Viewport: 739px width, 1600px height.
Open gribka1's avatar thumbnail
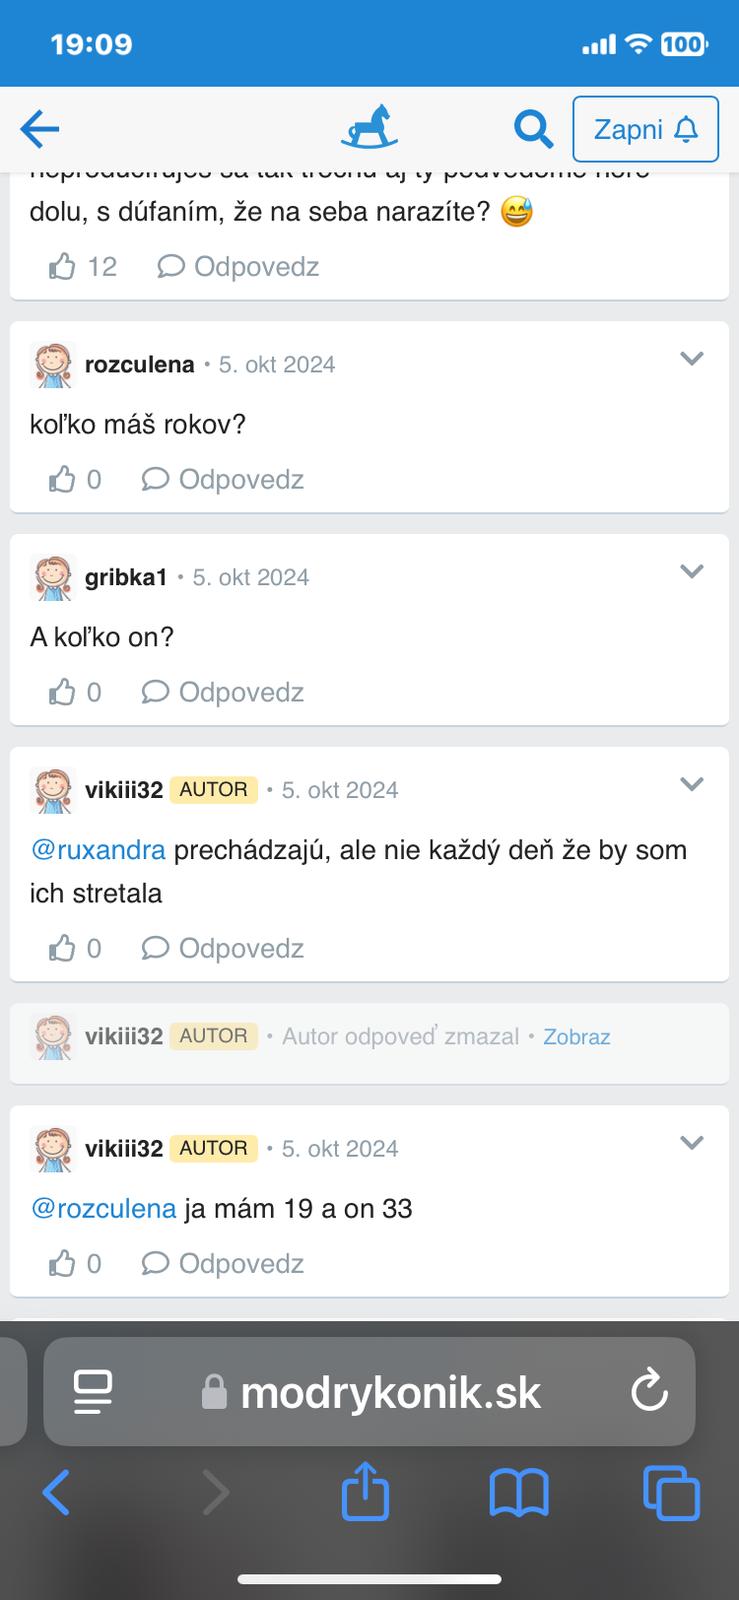[x=53, y=578]
